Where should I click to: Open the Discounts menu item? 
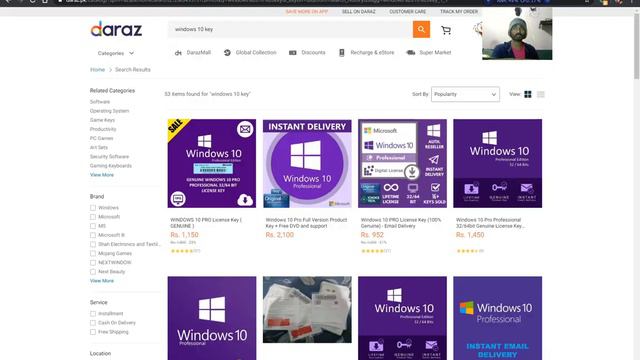click(313, 53)
